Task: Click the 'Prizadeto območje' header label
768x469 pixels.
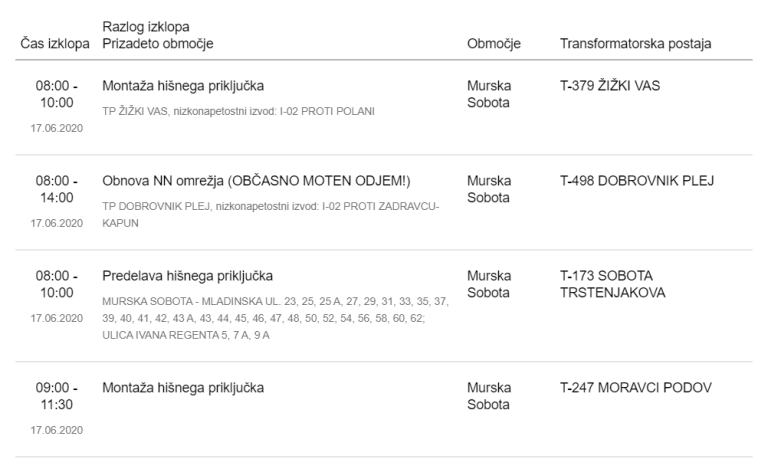Action: point(158,45)
